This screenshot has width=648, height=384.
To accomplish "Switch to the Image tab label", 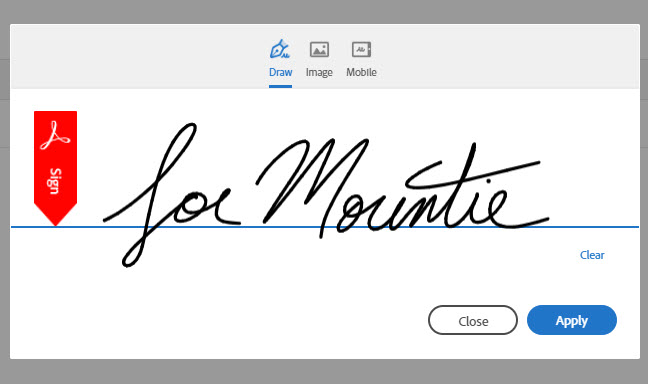I will [x=319, y=72].
